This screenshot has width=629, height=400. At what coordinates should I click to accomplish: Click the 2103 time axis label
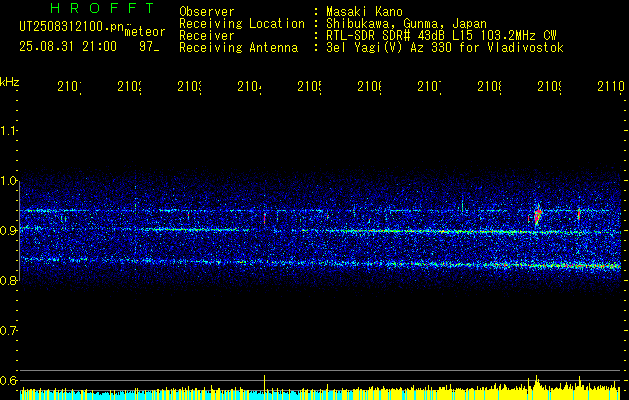[189, 86]
